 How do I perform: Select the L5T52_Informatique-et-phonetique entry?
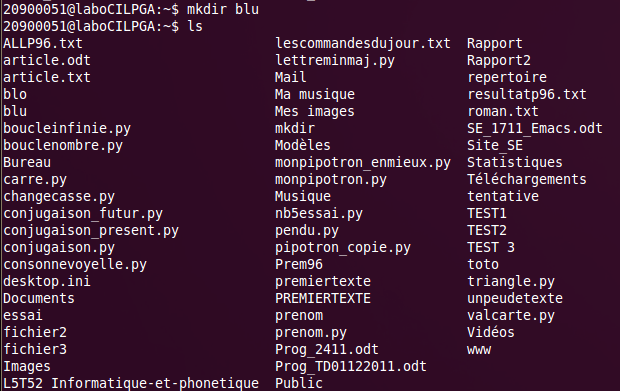click(131, 383)
